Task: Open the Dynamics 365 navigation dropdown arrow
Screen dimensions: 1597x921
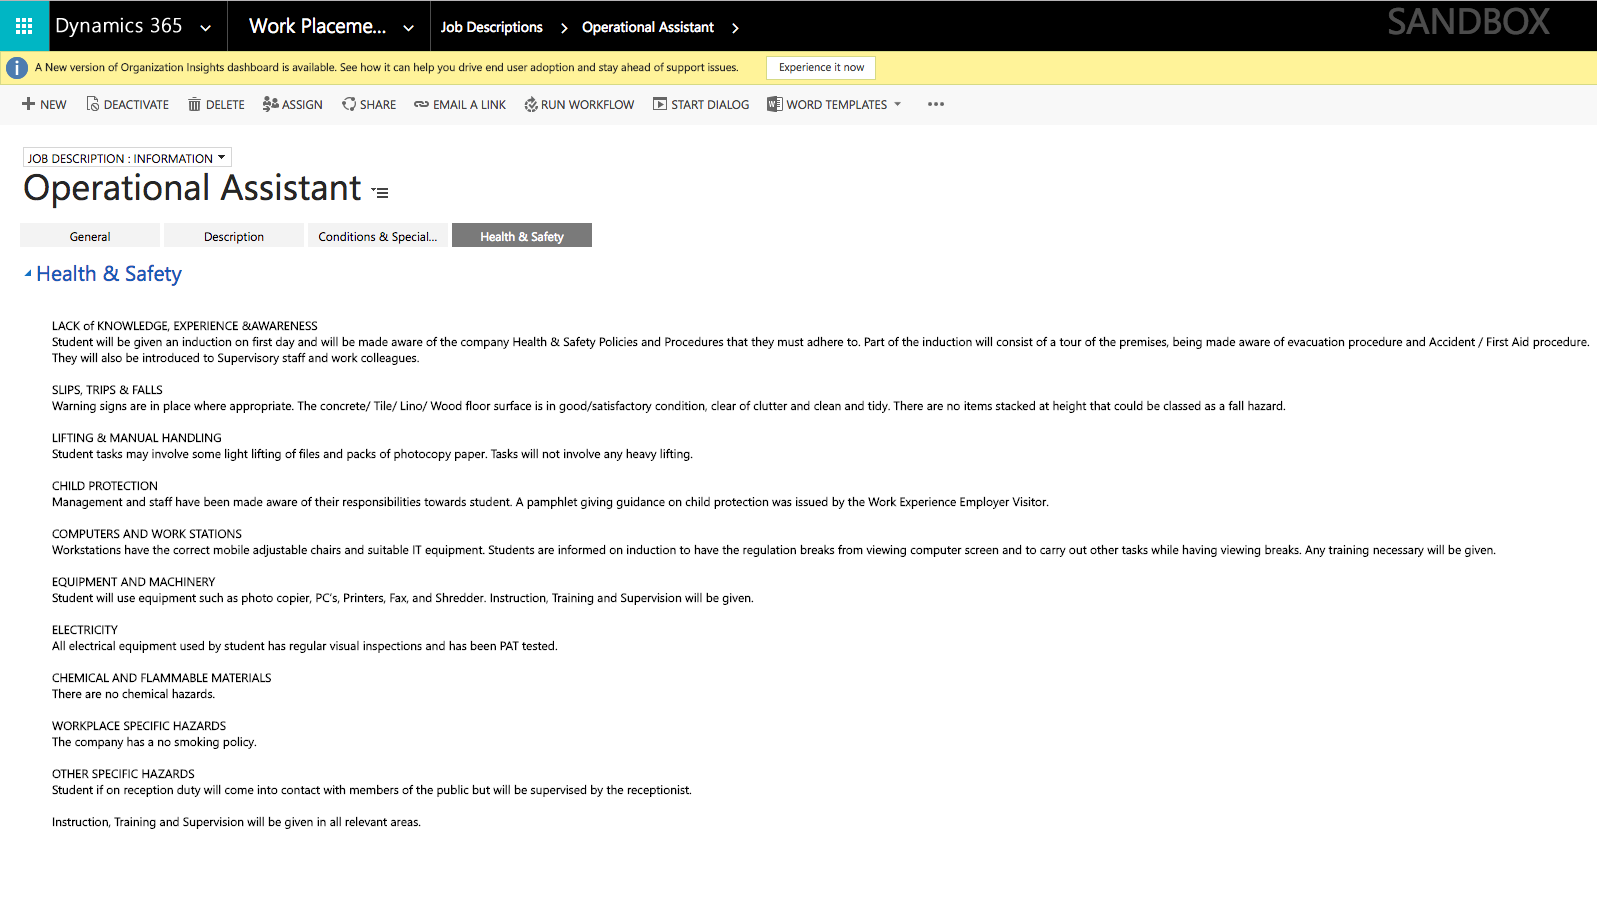Action: tap(206, 27)
